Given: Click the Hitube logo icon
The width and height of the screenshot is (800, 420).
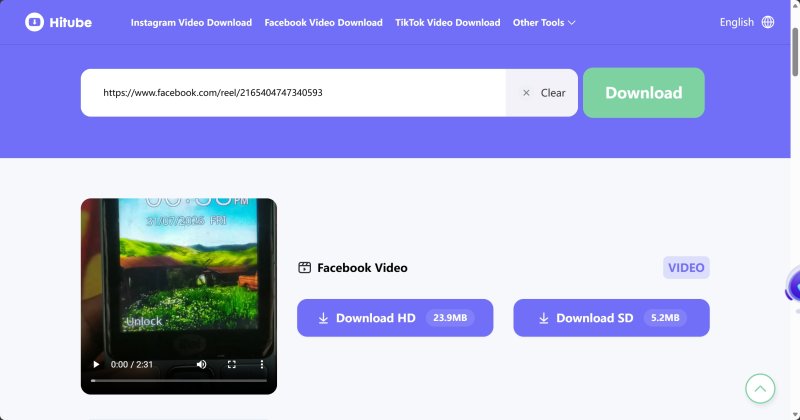Looking at the screenshot, I should (x=35, y=22).
